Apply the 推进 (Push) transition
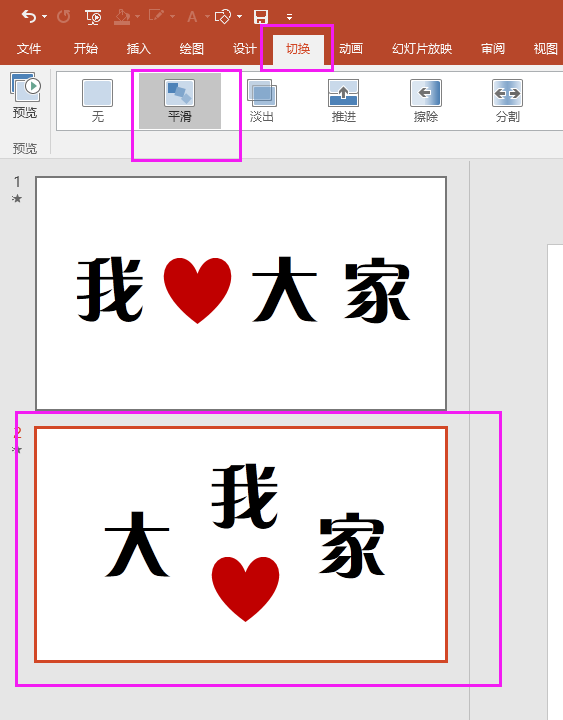 coord(343,101)
